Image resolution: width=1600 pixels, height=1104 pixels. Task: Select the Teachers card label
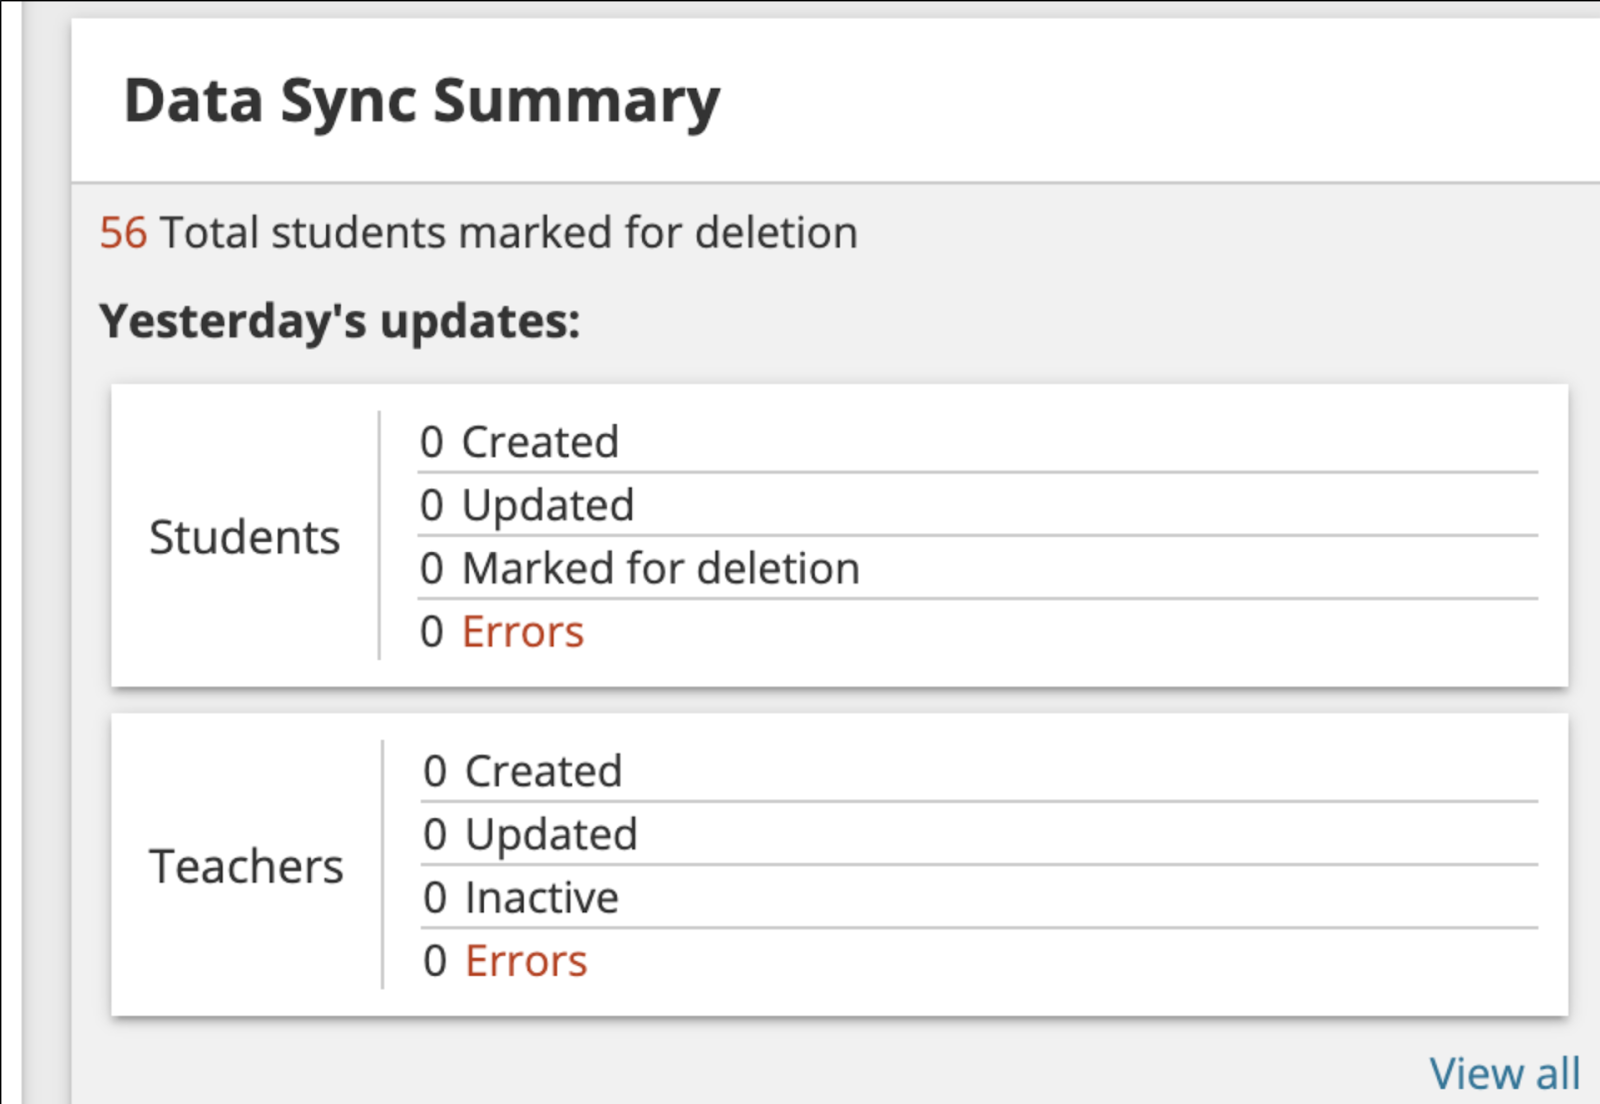click(x=246, y=866)
